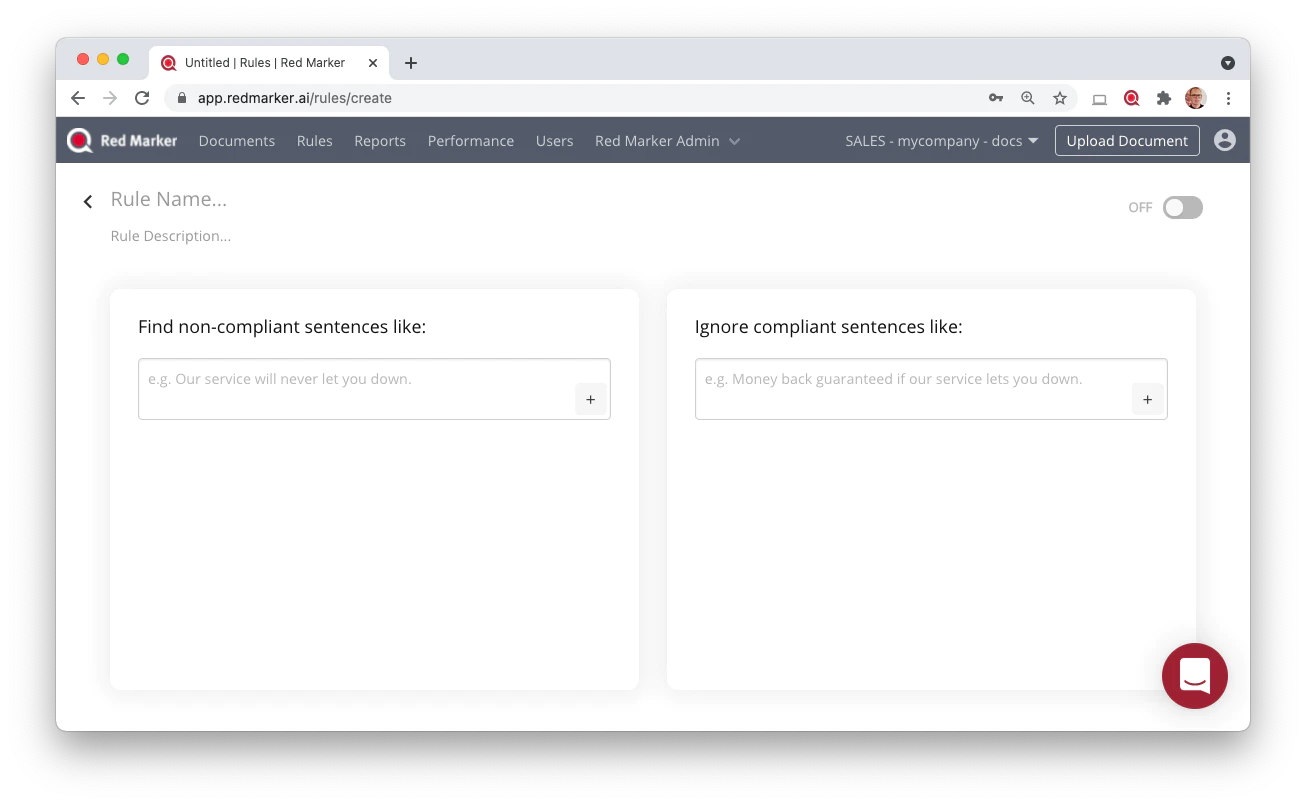Click the Red Marker logo icon
1306x805 pixels.
80,141
